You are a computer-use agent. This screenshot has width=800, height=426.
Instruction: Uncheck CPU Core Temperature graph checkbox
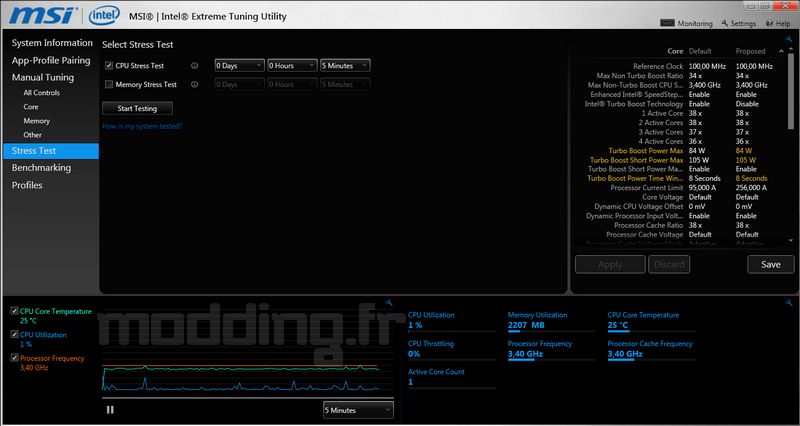point(15,311)
